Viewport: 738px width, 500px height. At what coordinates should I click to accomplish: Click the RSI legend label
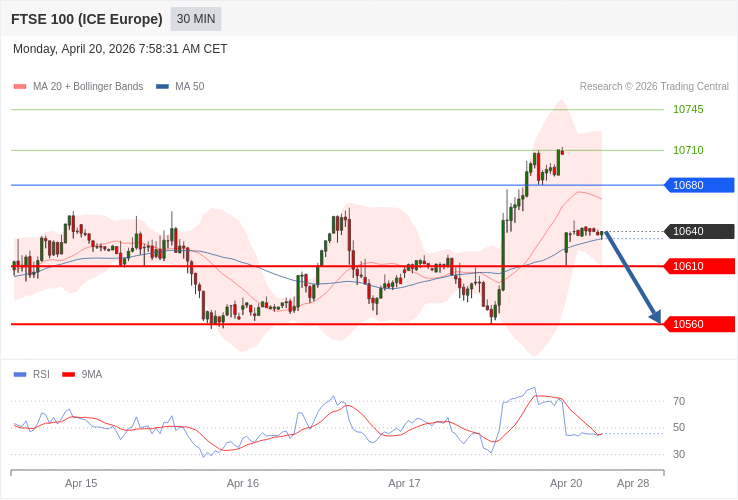tap(41, 375)
